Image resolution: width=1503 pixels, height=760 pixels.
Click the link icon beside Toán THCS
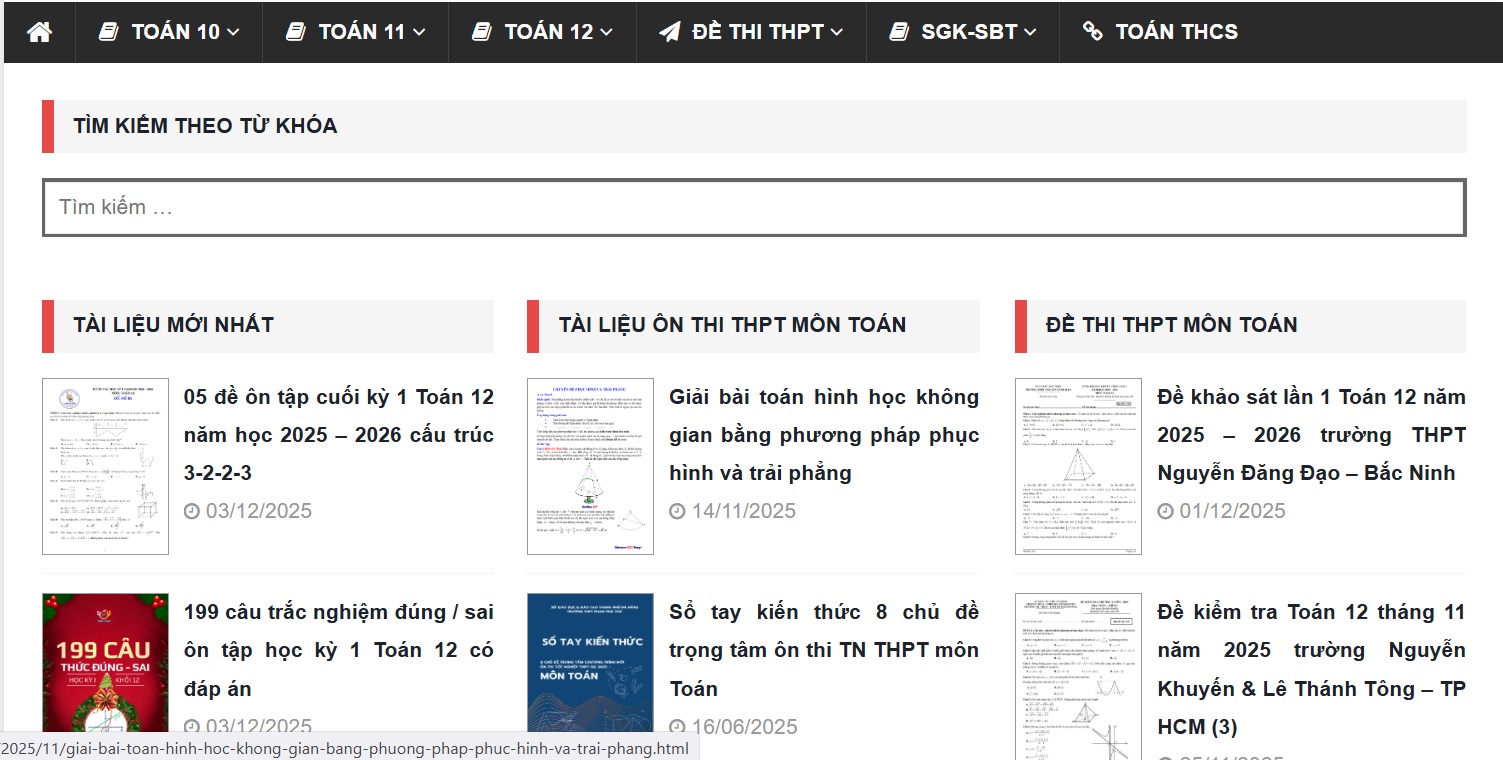click(x=1093, y=32)
